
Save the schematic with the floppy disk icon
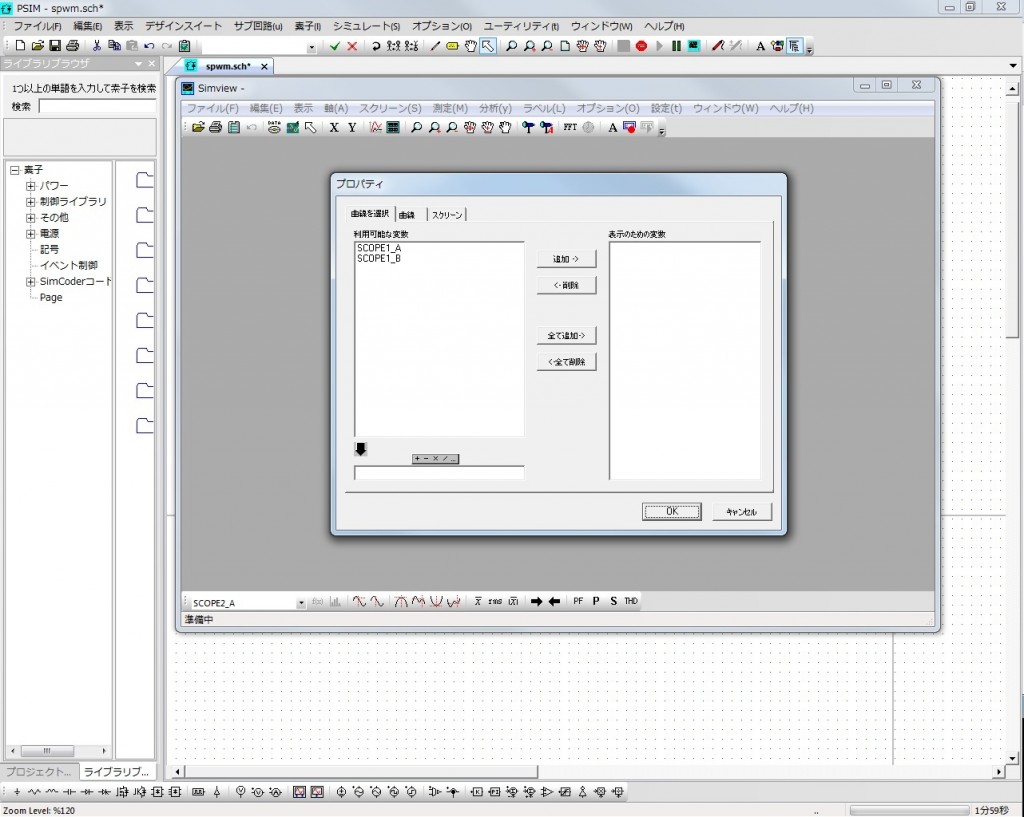pos(55,46)
